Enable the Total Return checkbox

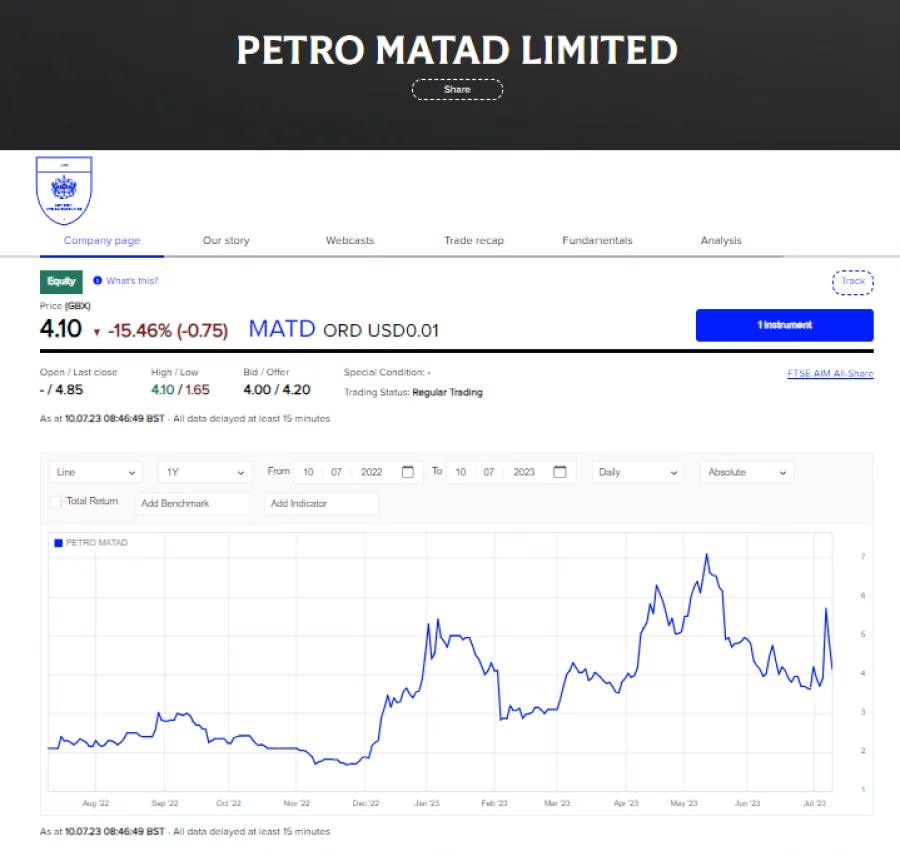pos(55,501)
